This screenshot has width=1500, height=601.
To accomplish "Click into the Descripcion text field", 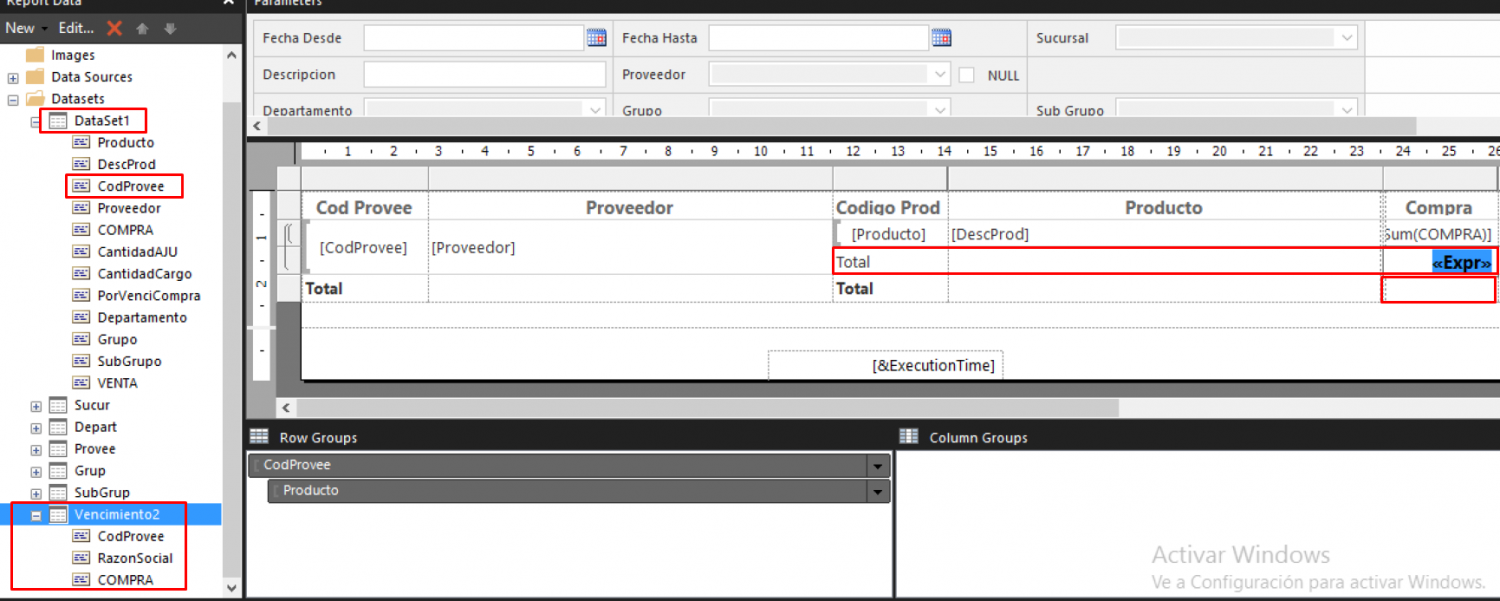I will click(485, 75).
